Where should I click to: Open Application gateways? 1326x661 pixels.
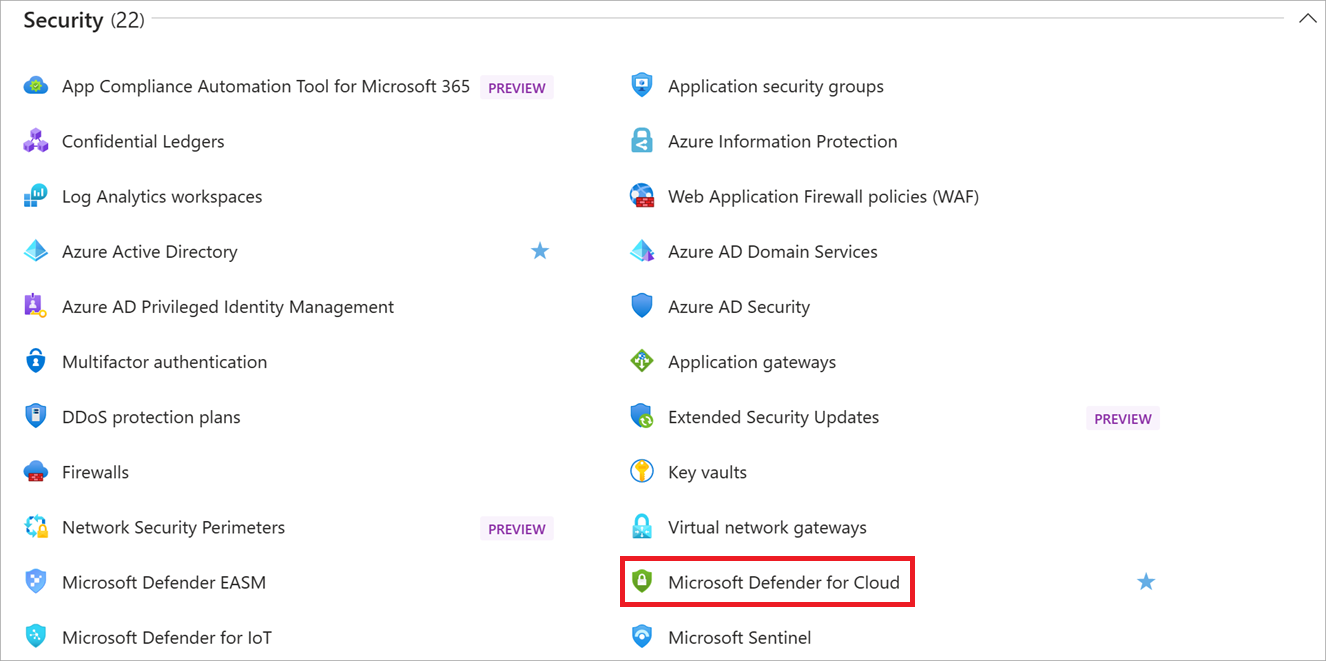pos(752,361)
